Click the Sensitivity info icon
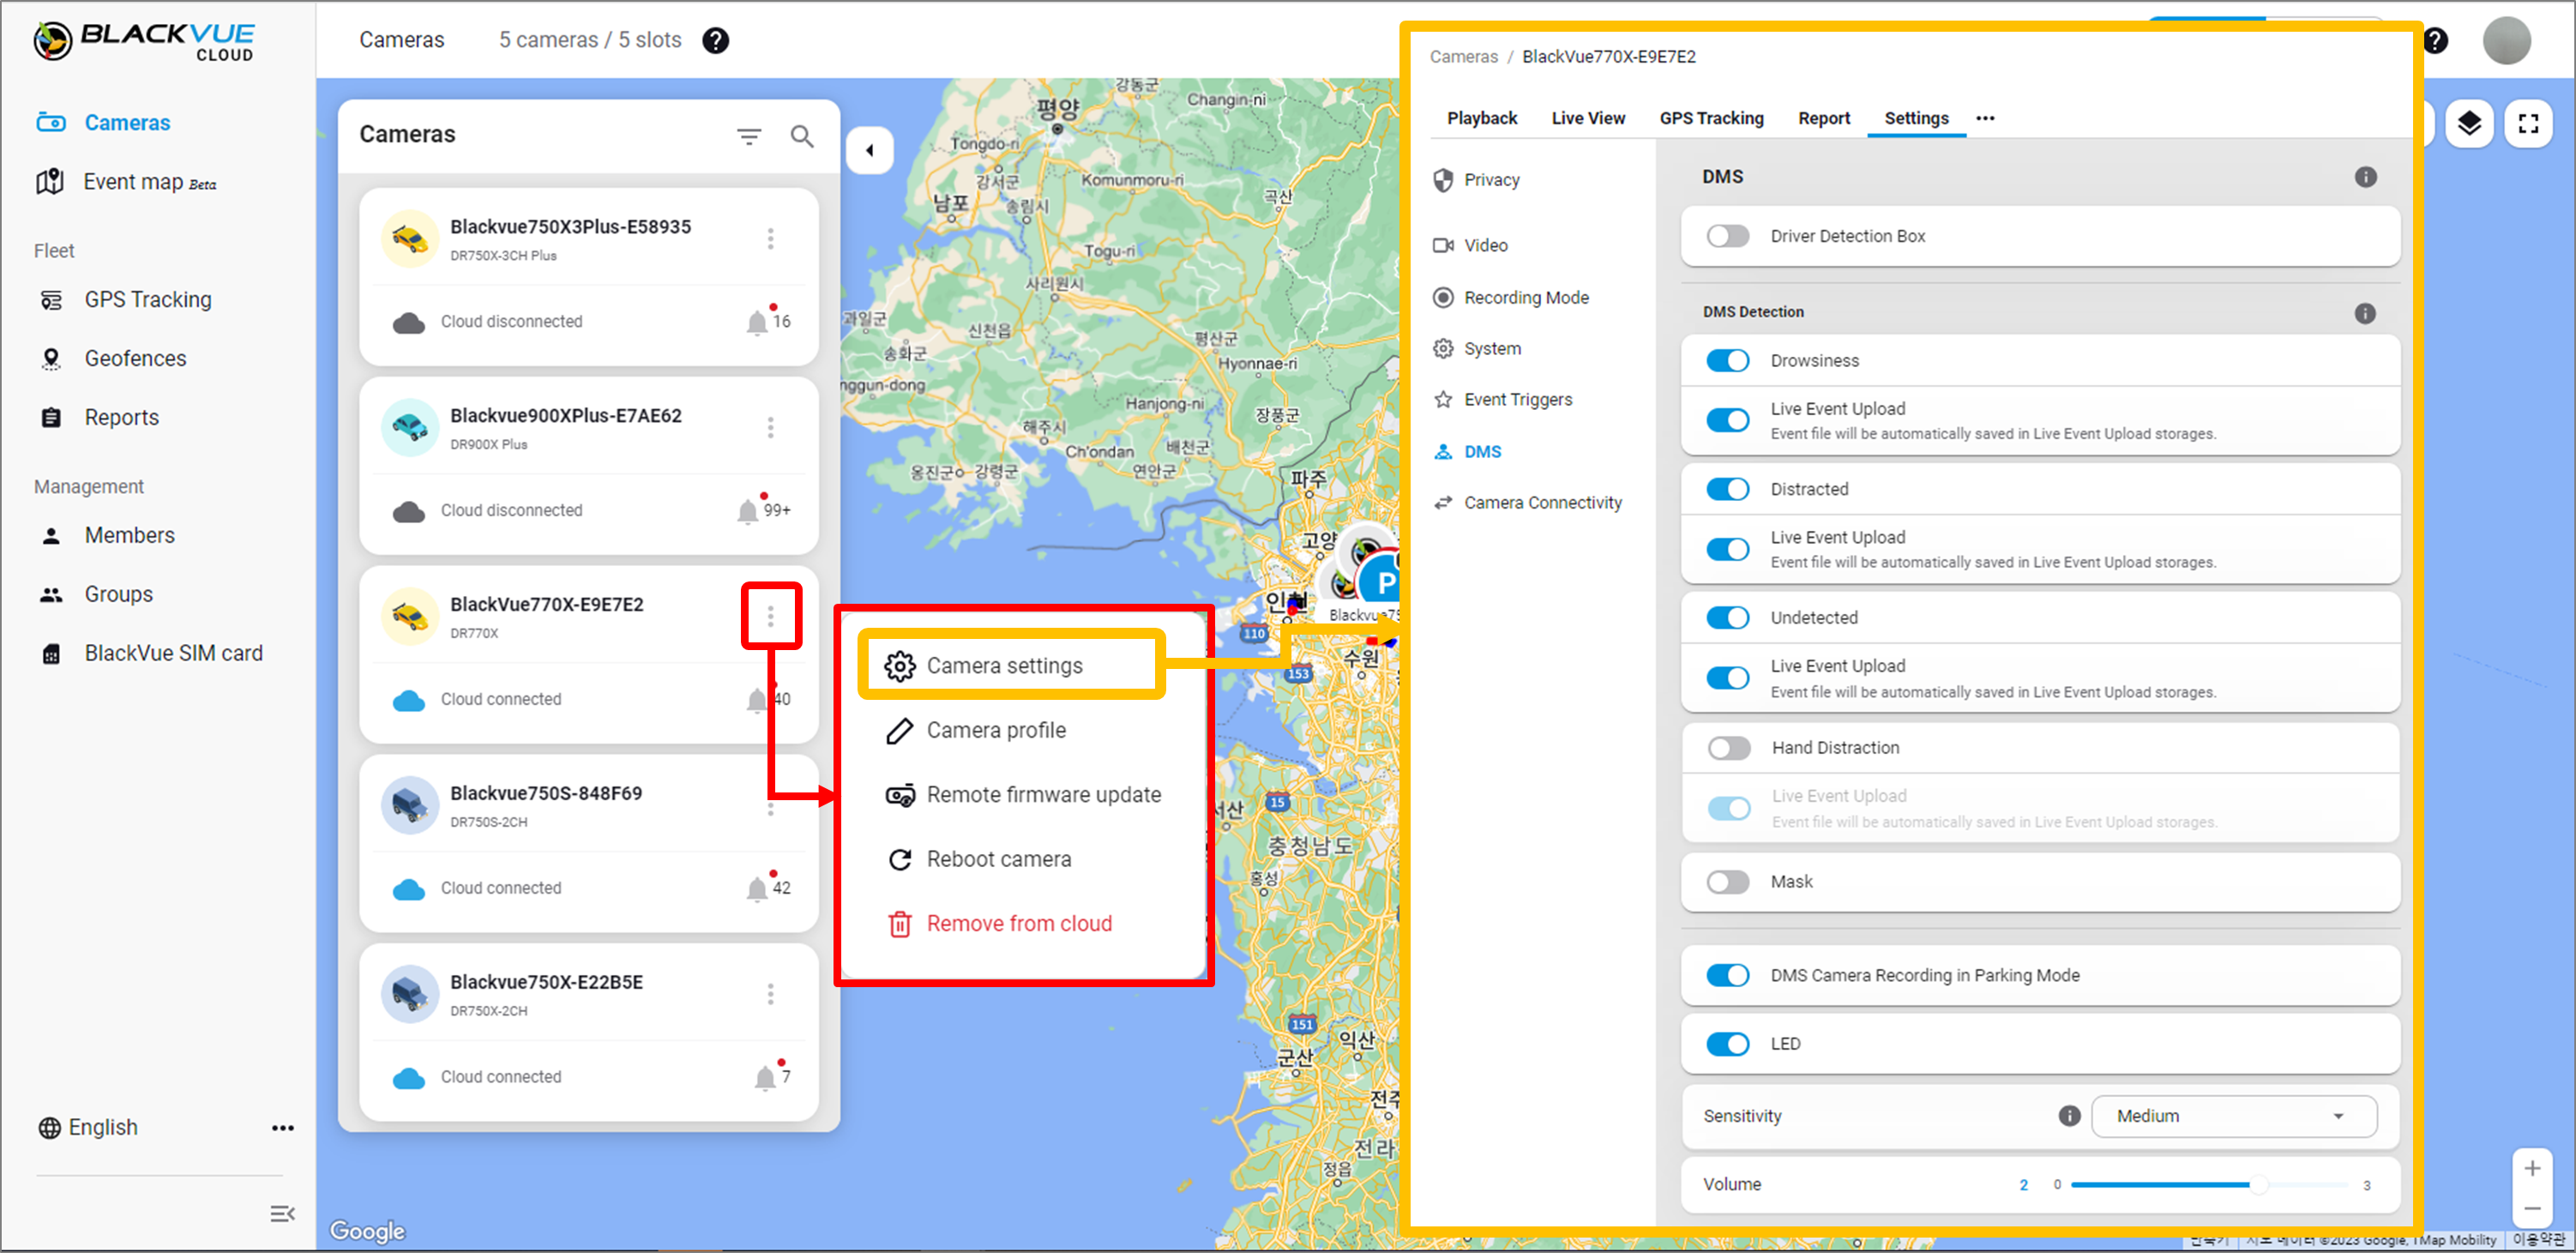2576x1253 pixels. pos(2069,1116)
